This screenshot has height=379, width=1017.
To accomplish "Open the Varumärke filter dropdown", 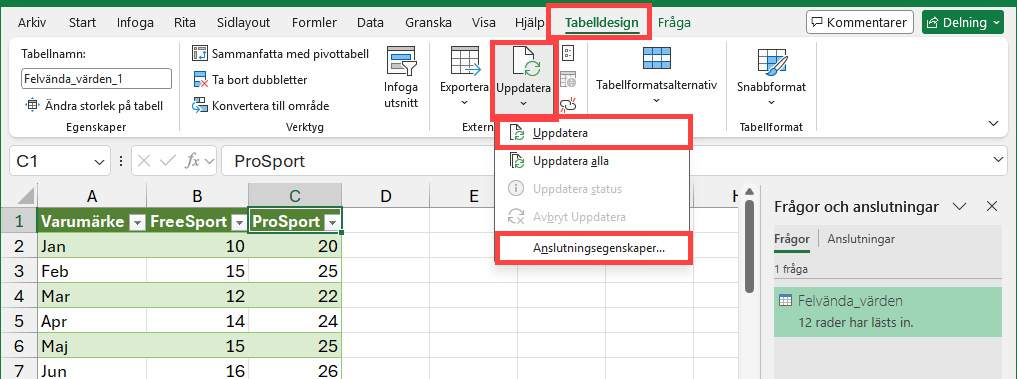I will coord(137,223).
